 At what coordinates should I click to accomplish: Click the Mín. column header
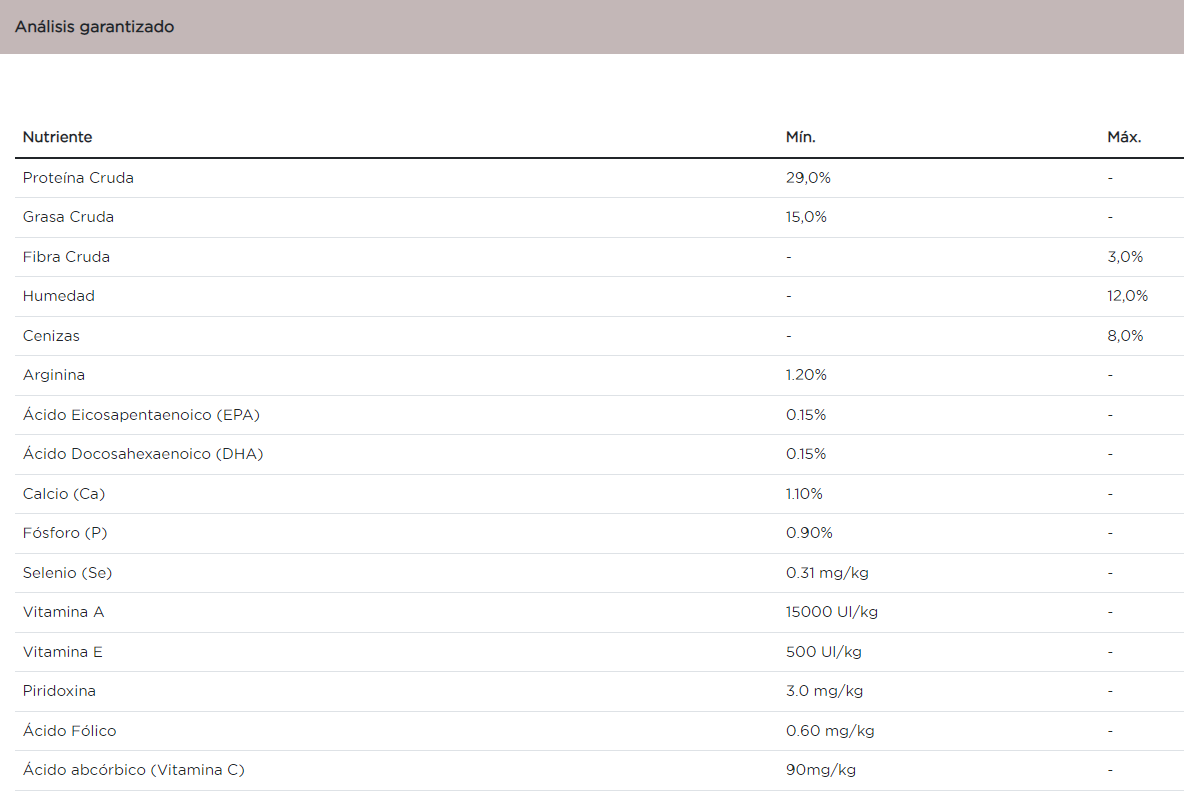pyautogui.click(x=800, y=137)
